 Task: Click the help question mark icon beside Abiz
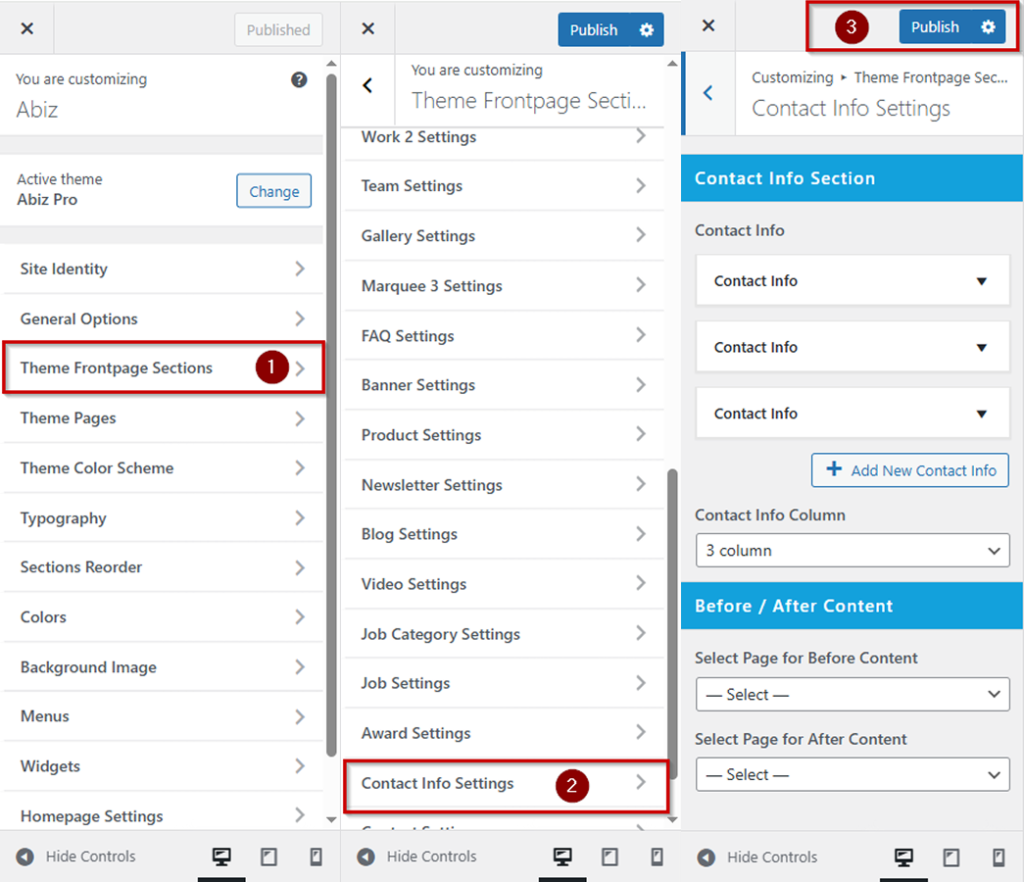click(x=299, y=80)
